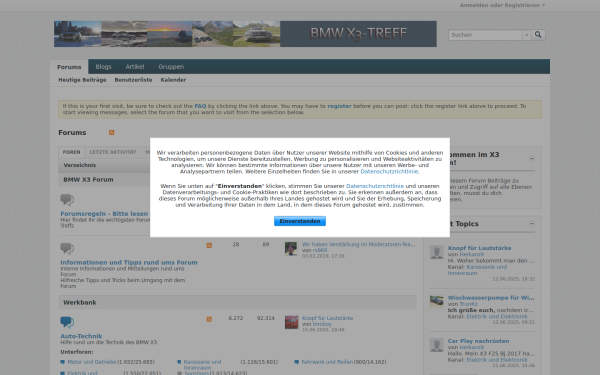
Task: Open user TrunKz profile
Action: 468,304
